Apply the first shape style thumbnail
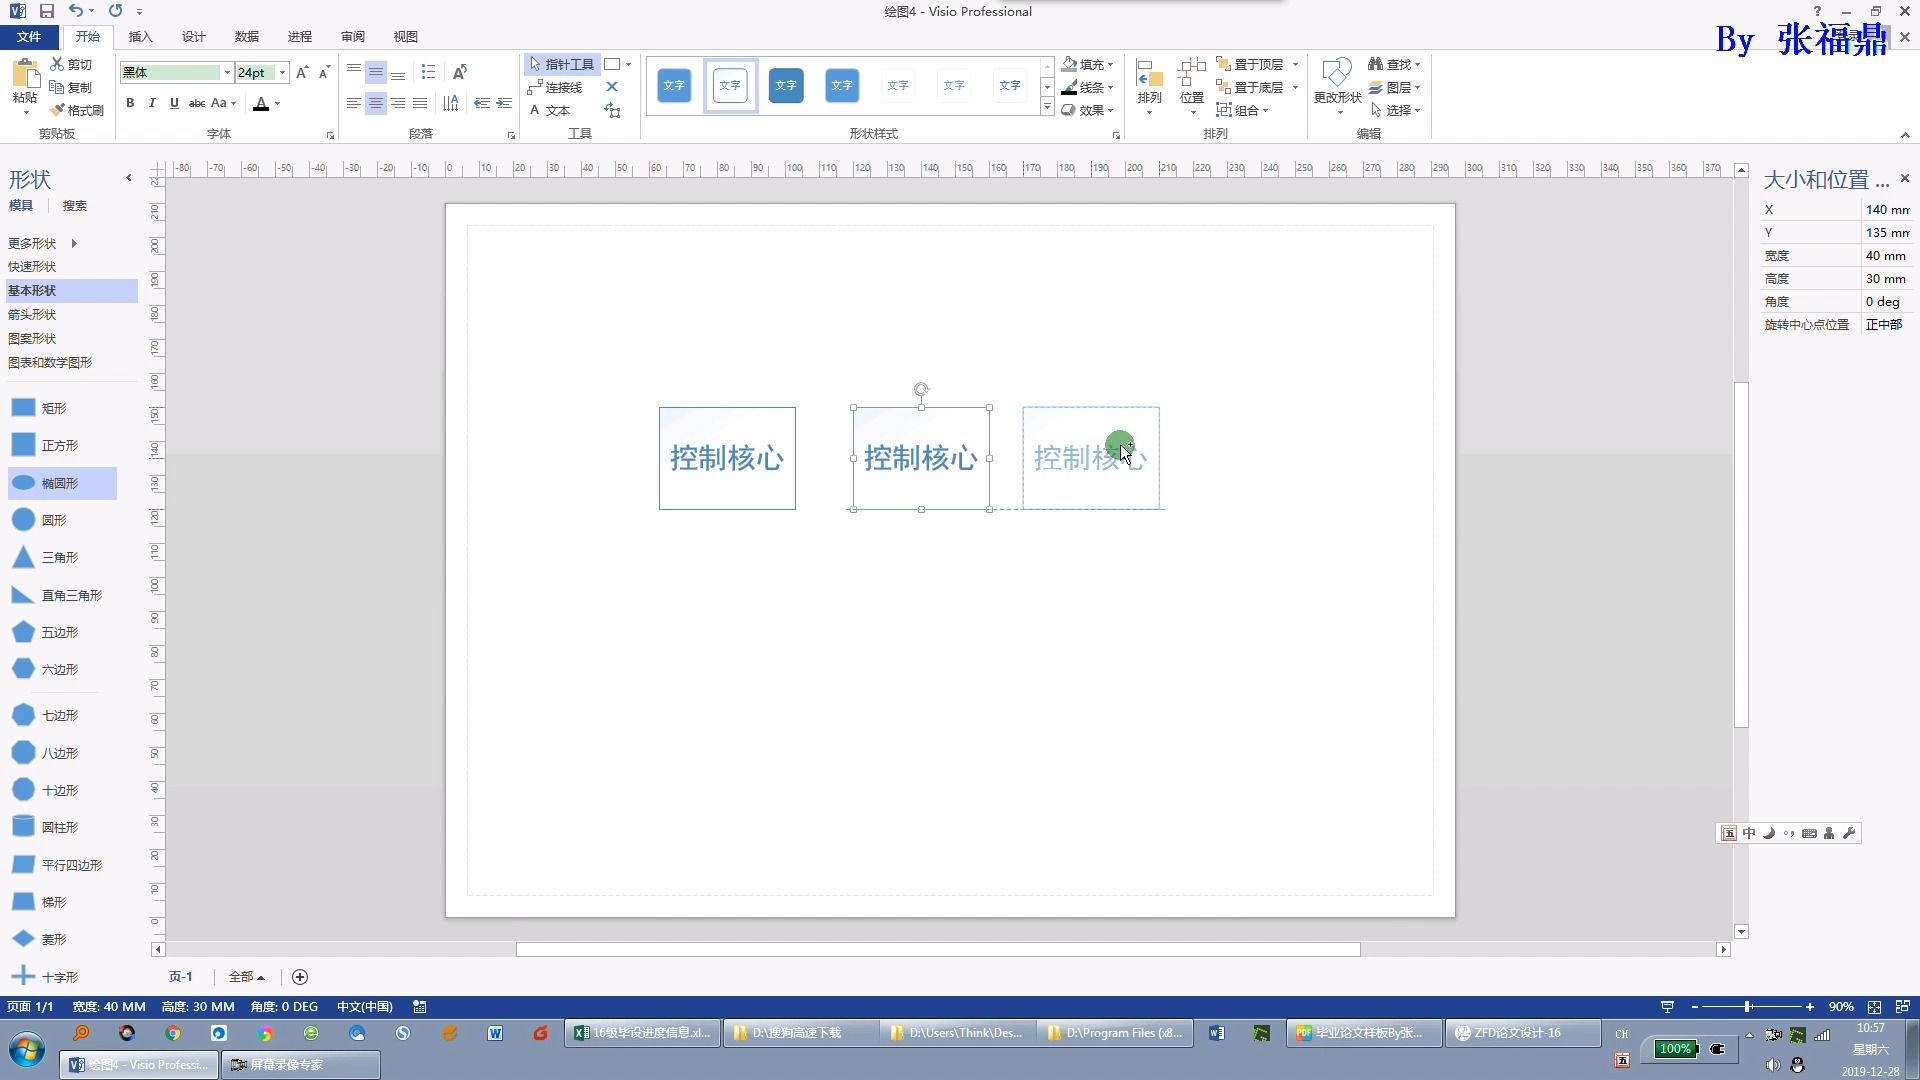Image resolution: width=1920 pixels, height=1080 pixels. [x=674, y=86]
